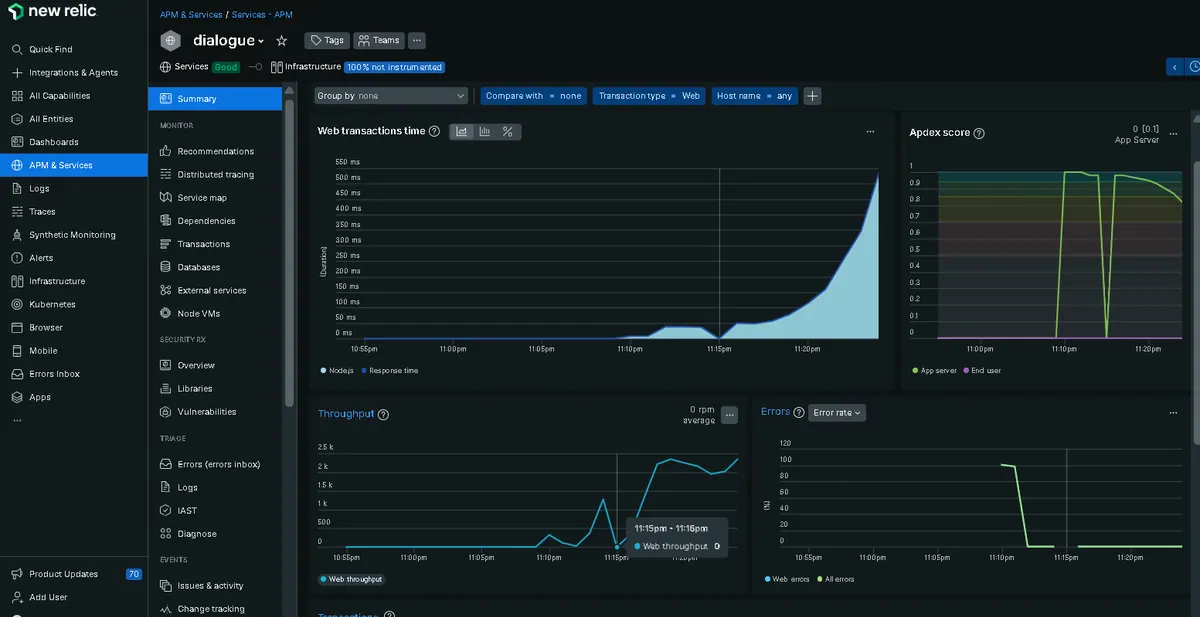The height and width of the screenshot is (617, 1200).
Task: Show more sidebar items ellipsis
Action: pyautogui.click(x=16, y=420)
